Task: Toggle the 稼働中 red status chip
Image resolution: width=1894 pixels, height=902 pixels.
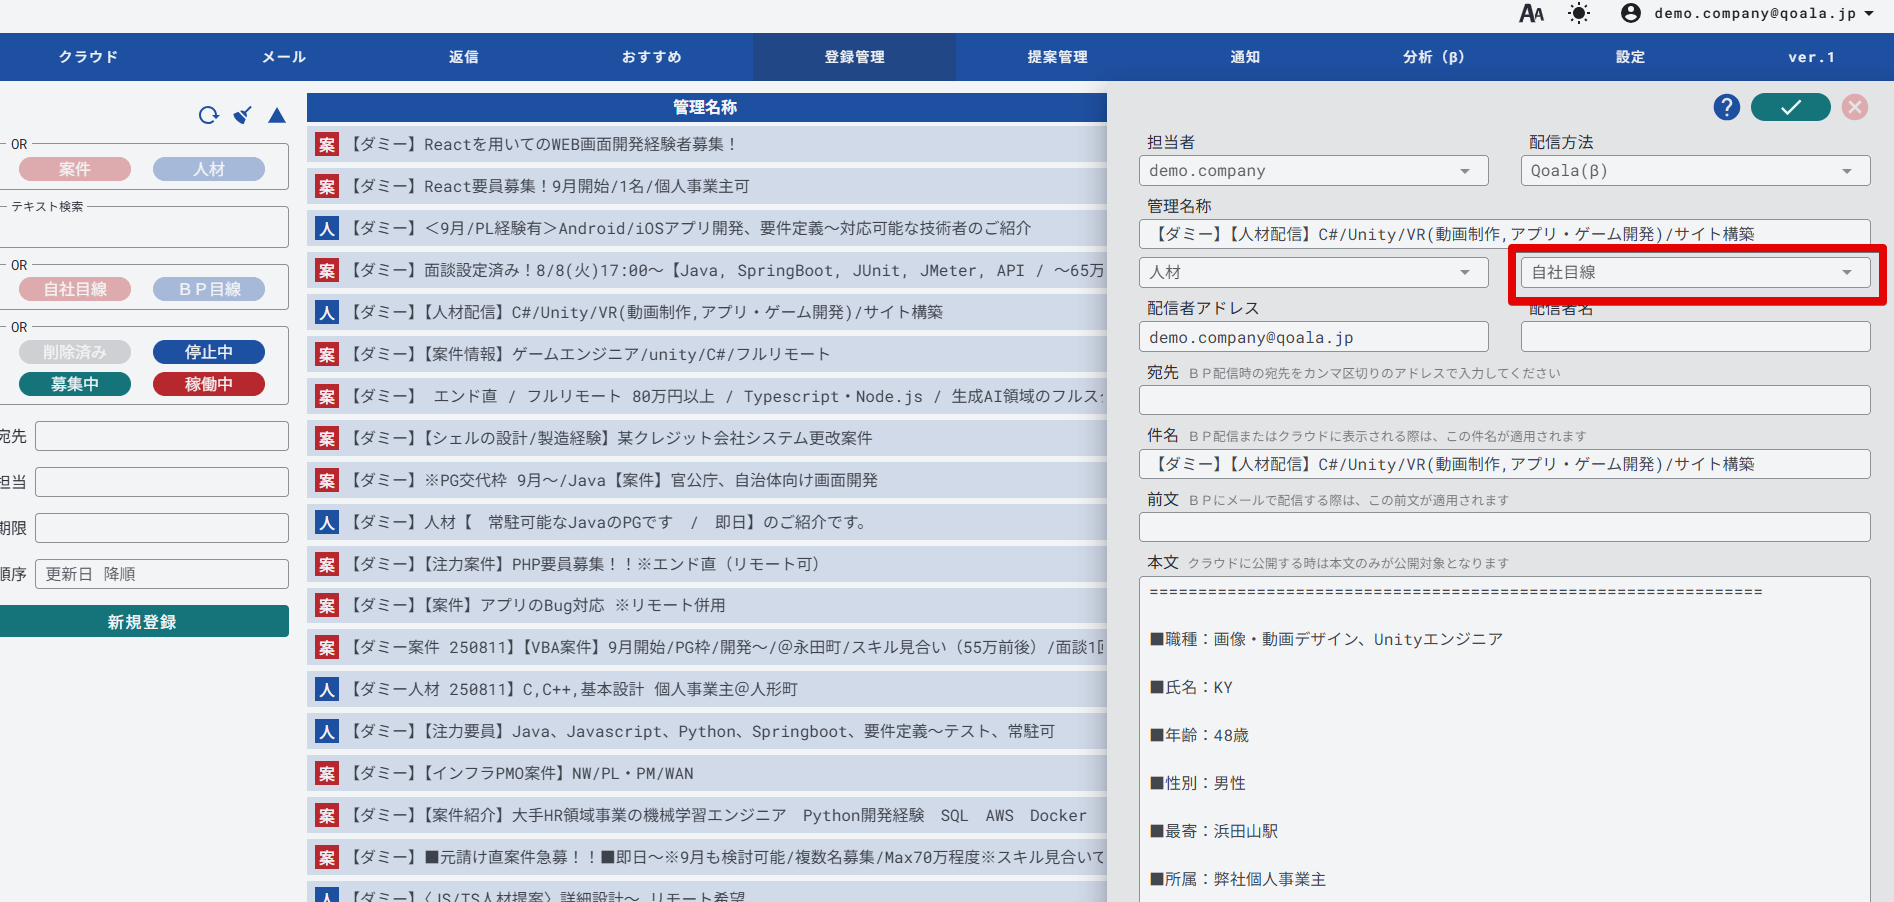Action: point(209,384)
